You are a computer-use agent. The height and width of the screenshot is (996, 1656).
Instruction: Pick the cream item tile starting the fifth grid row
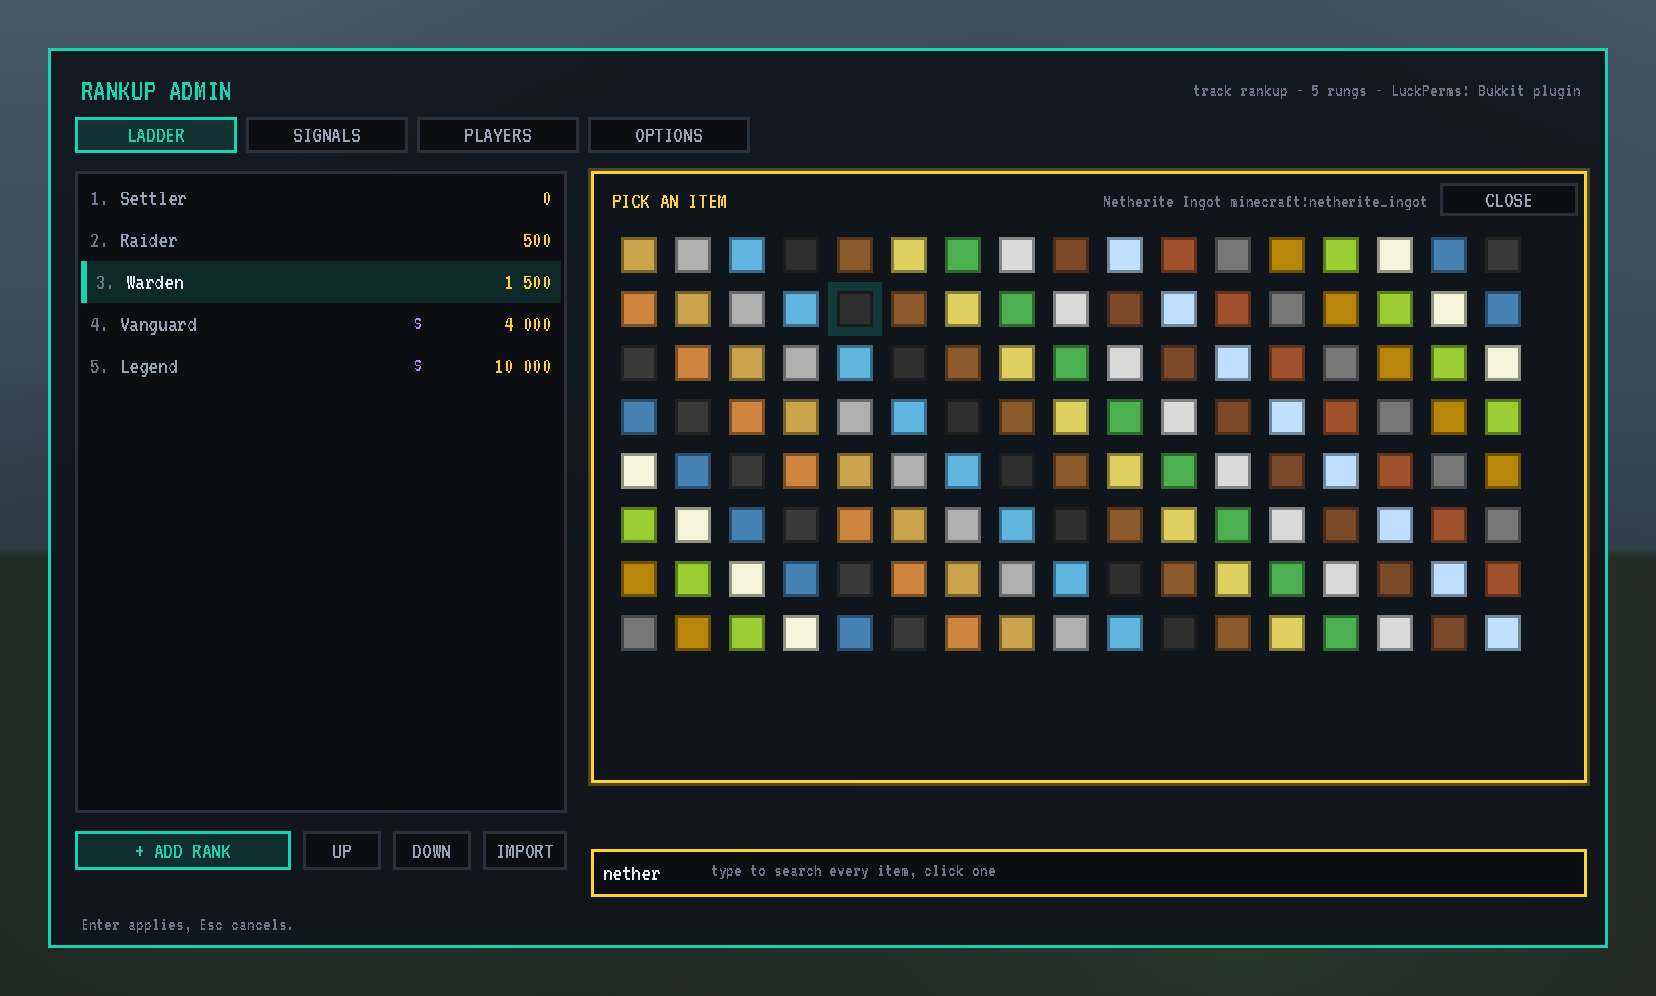coord(639,471)
